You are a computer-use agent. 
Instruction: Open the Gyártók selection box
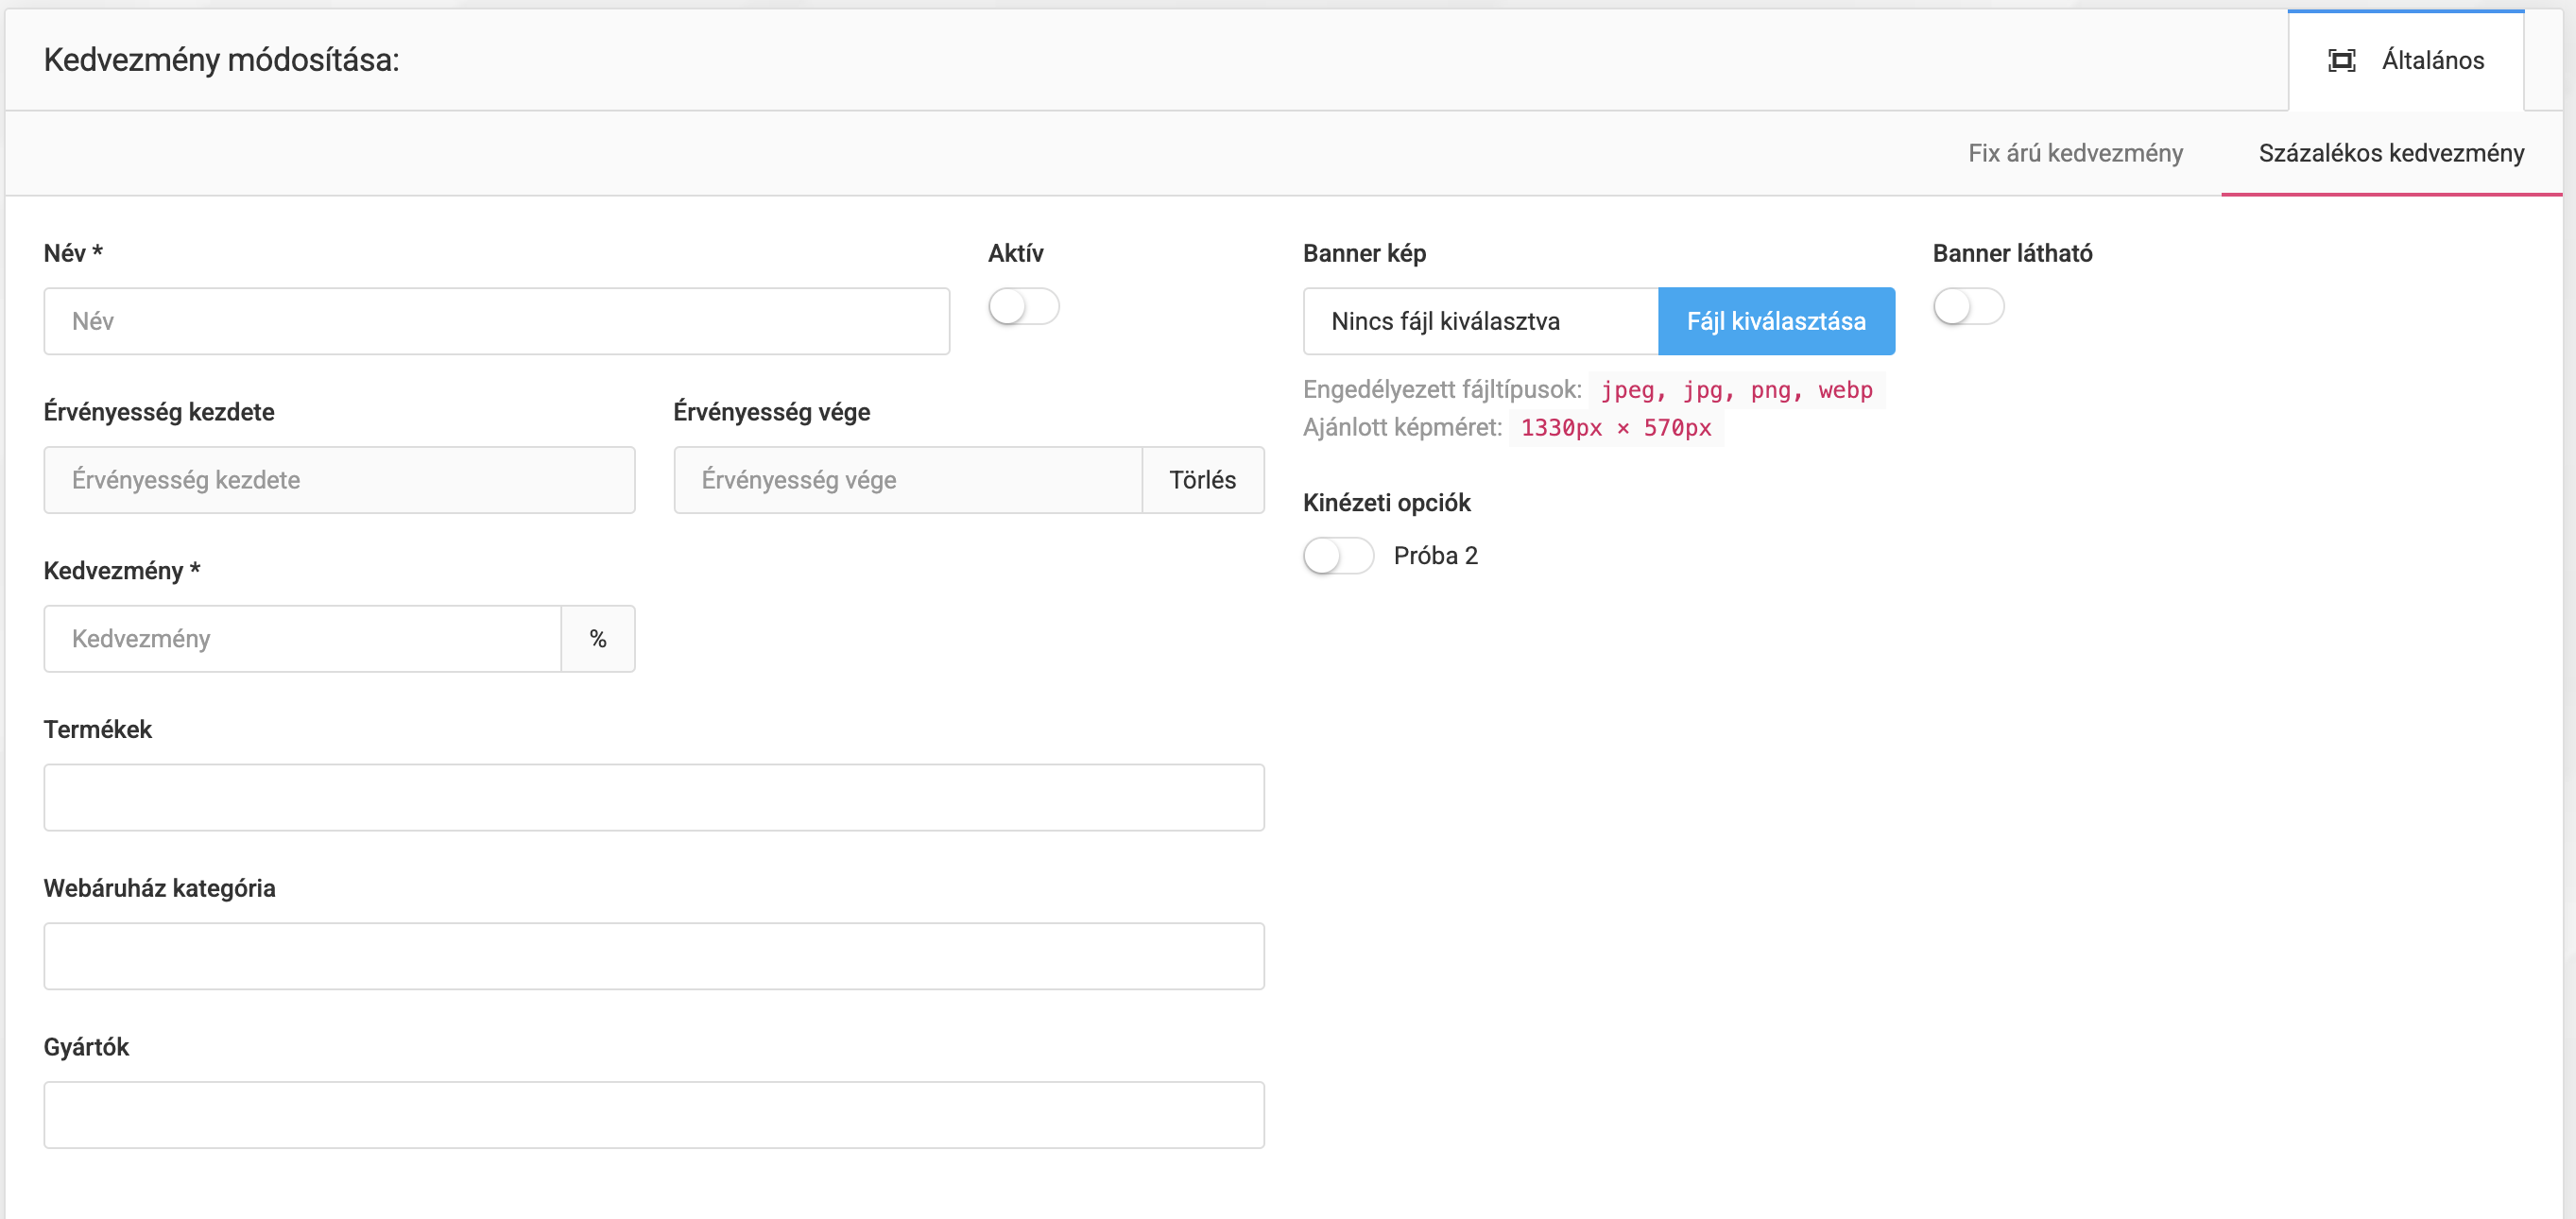click(653, 1115)
